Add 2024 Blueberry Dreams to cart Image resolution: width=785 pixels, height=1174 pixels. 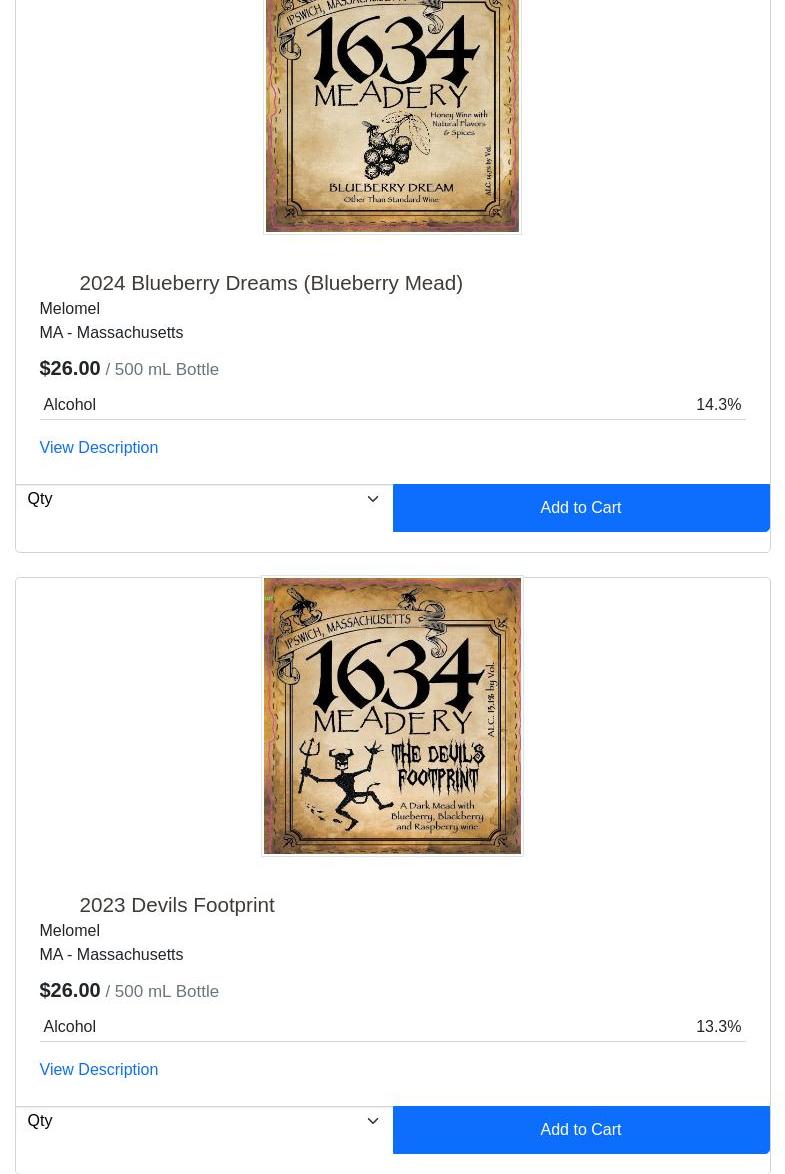point(581,508)
